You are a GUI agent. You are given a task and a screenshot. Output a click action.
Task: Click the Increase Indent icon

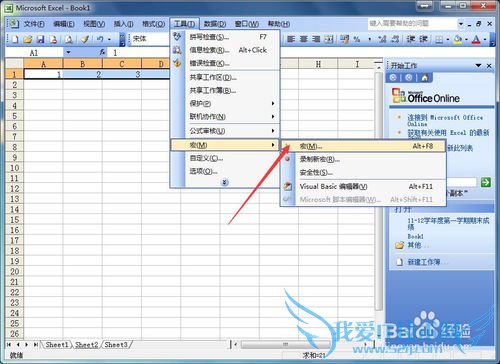tap(423, 39)
